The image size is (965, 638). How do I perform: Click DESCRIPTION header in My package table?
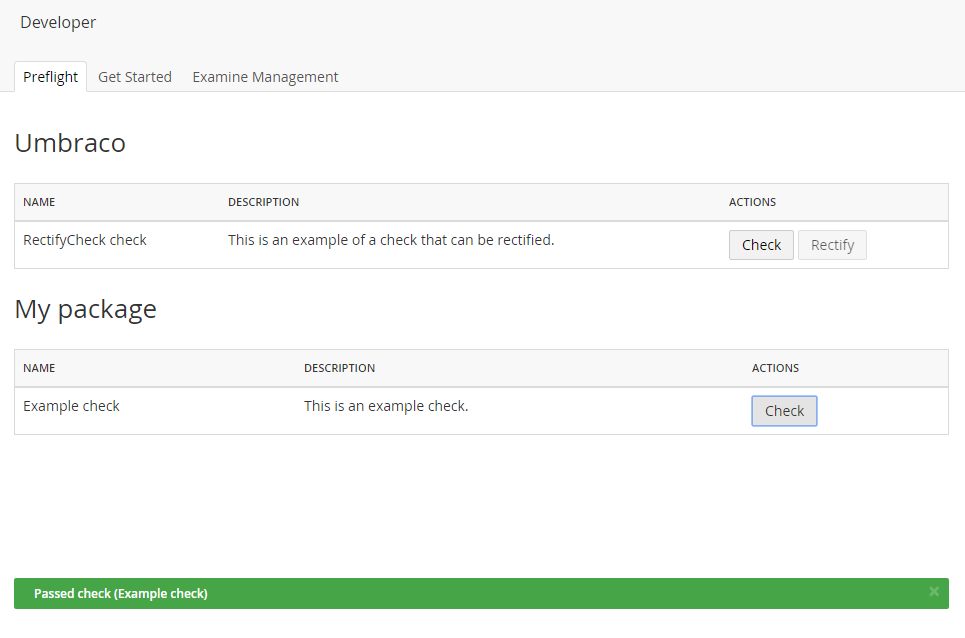pos(339,368)
